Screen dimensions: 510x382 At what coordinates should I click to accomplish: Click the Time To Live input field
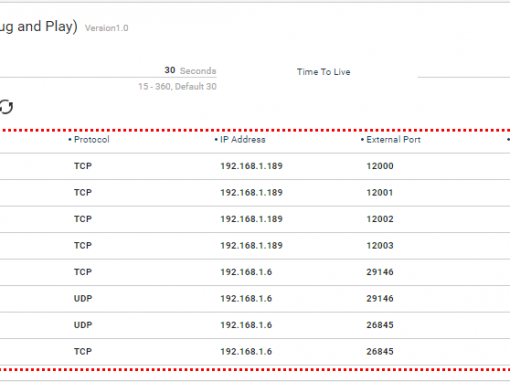(464, 71)
